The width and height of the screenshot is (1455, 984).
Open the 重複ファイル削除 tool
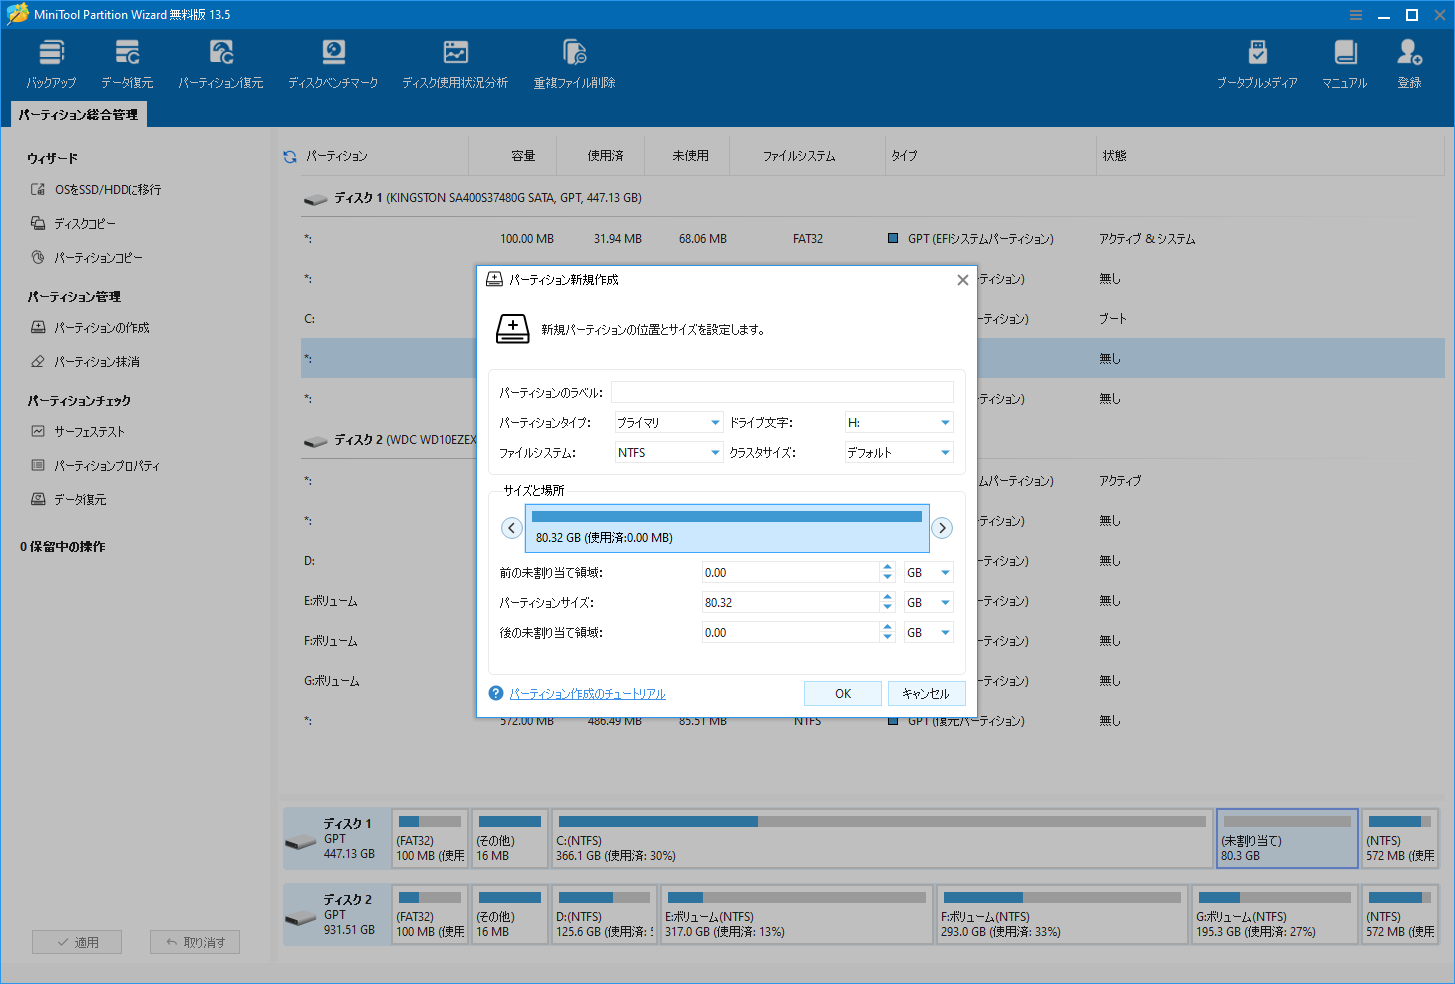573,60
